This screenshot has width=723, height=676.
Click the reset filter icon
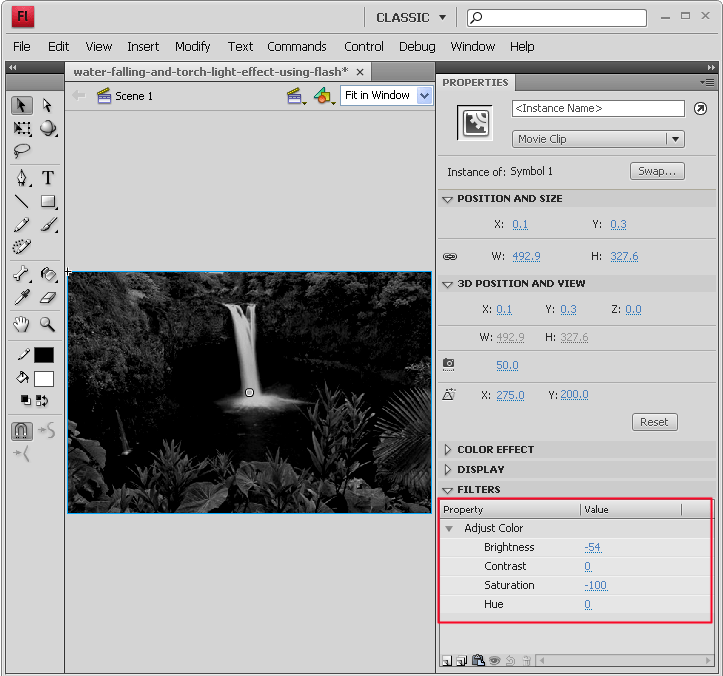[x=510, y=661]
